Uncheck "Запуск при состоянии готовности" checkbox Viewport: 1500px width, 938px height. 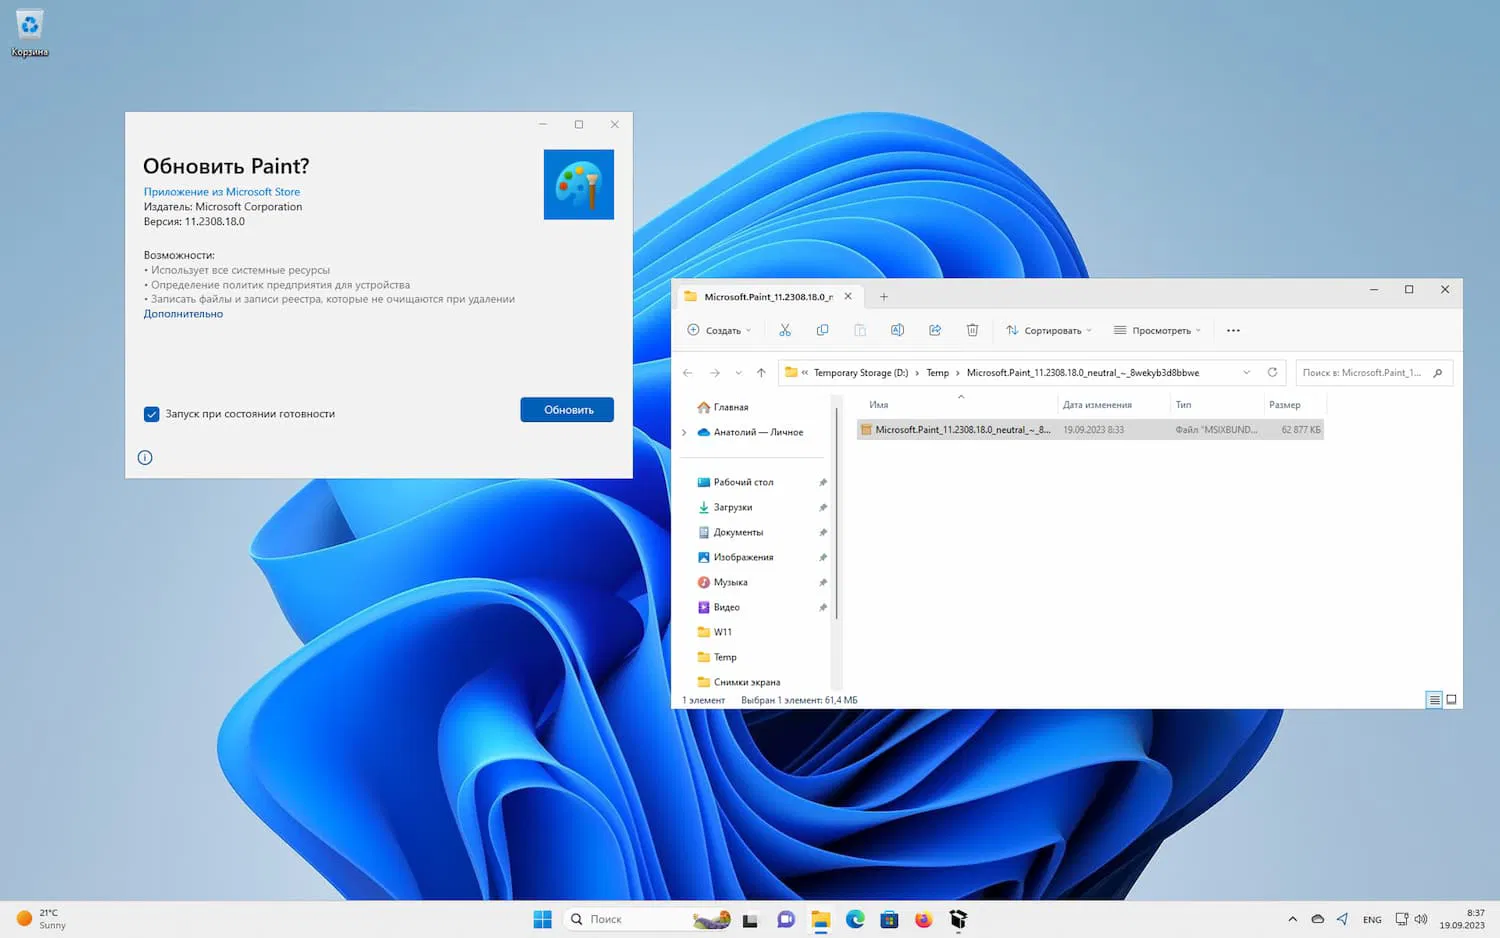(152, 414)
